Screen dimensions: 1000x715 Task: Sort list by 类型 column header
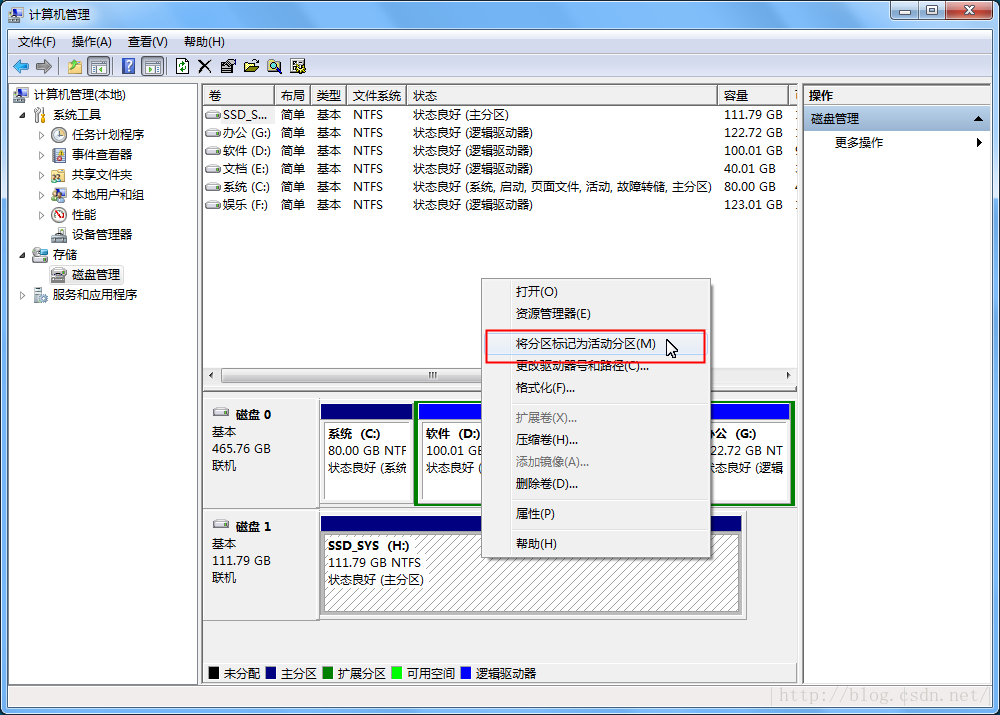click(328, 96)
